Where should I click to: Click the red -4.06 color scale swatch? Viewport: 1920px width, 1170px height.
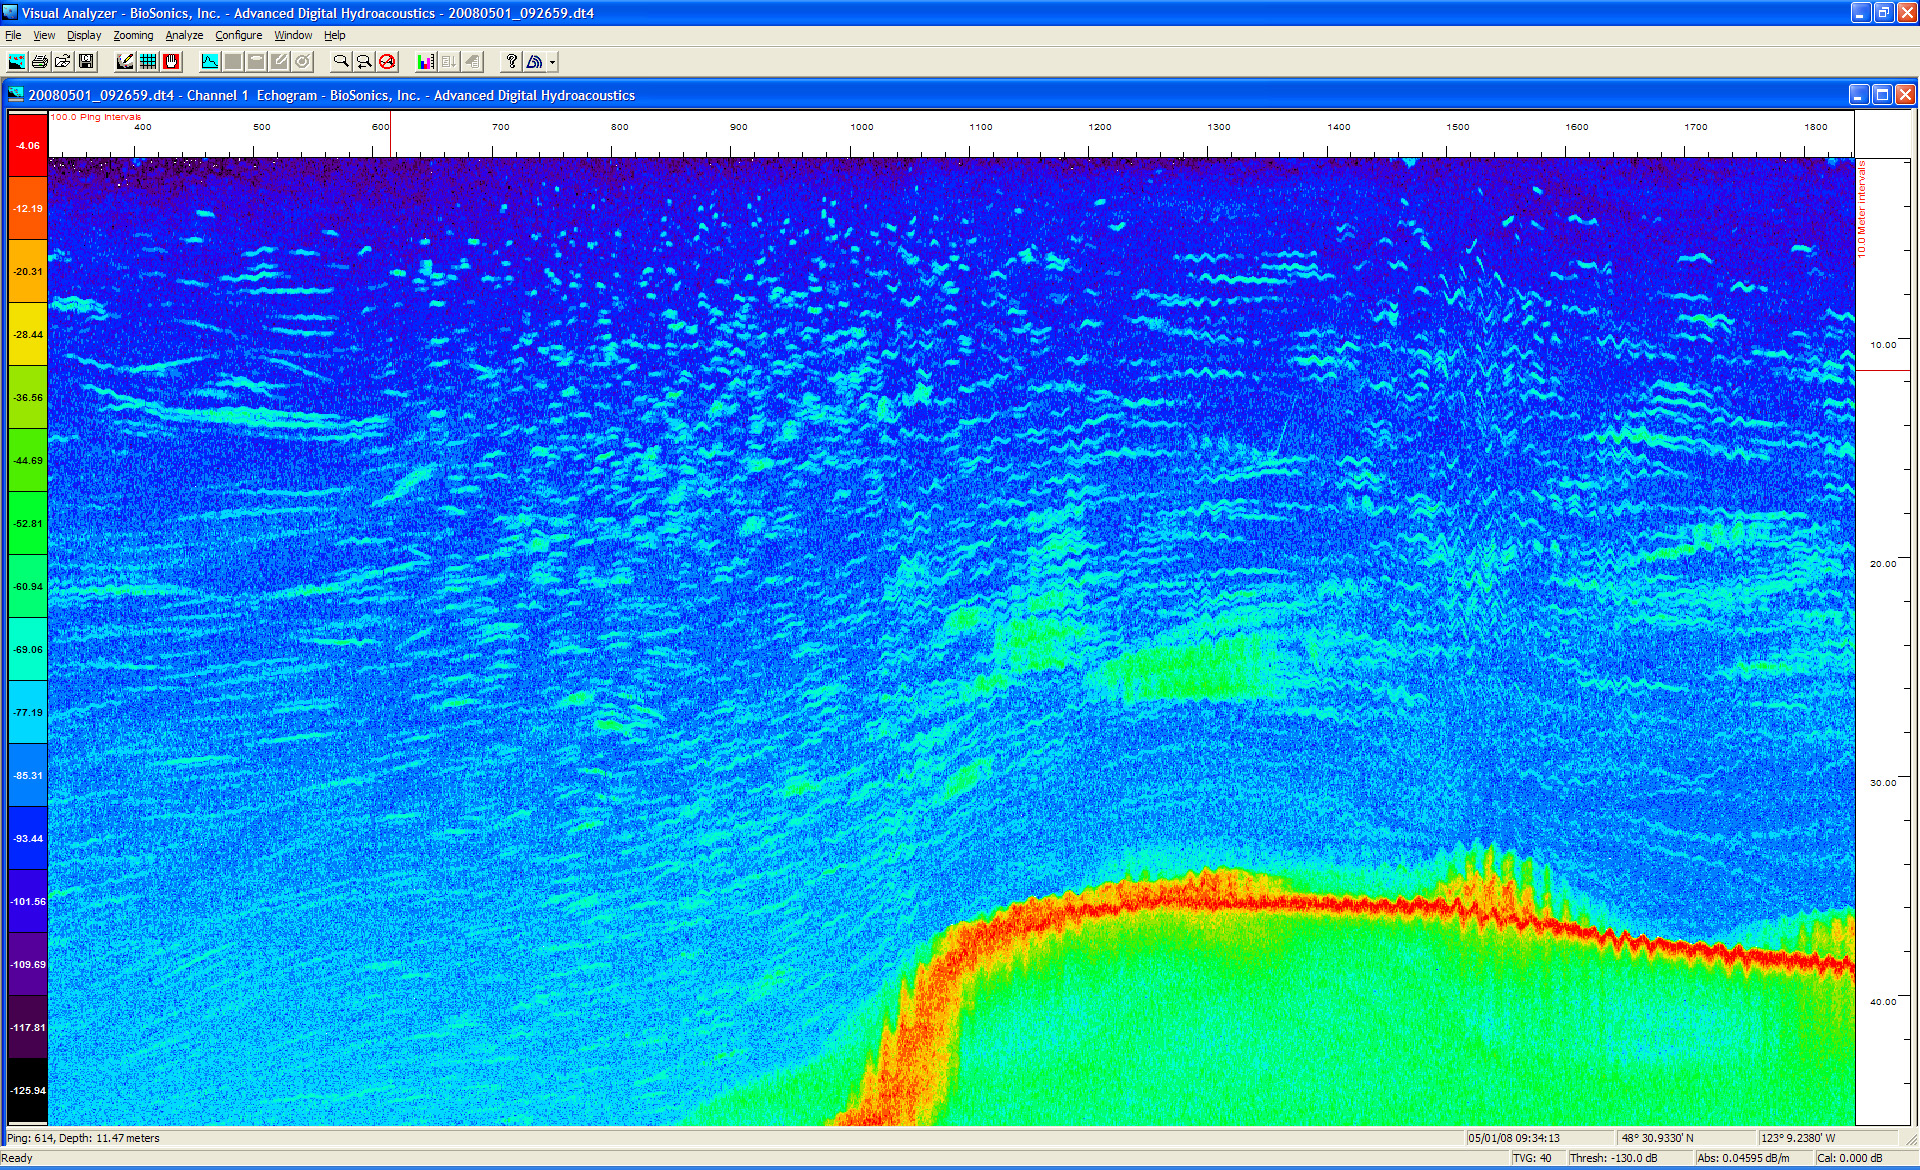click(x=28, y=145)
